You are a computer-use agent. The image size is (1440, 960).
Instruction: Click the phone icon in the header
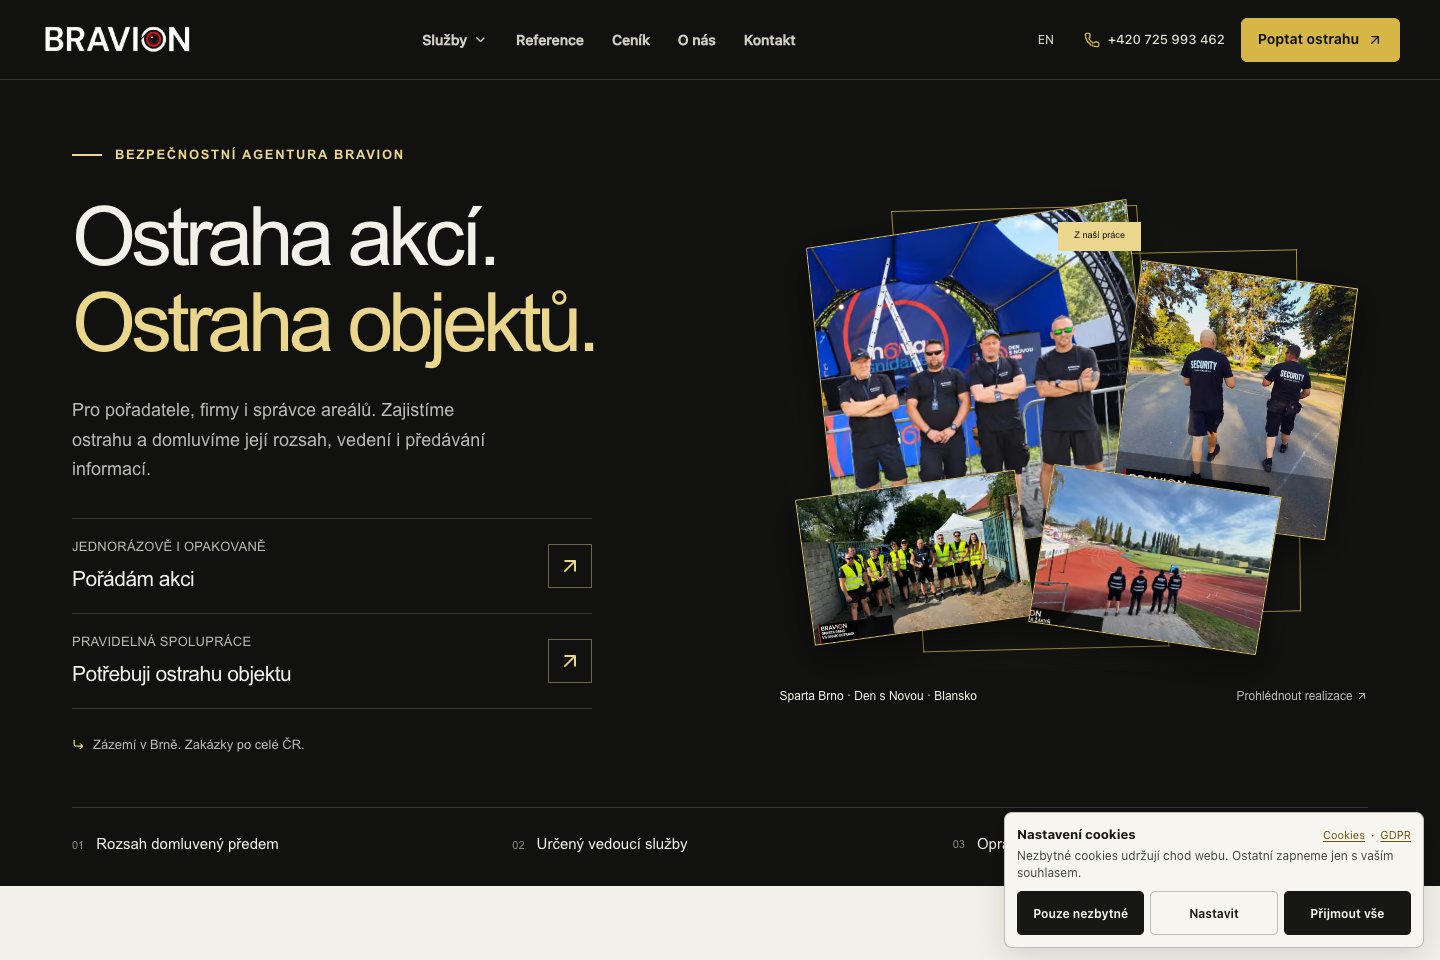[x=1092, y=40]
